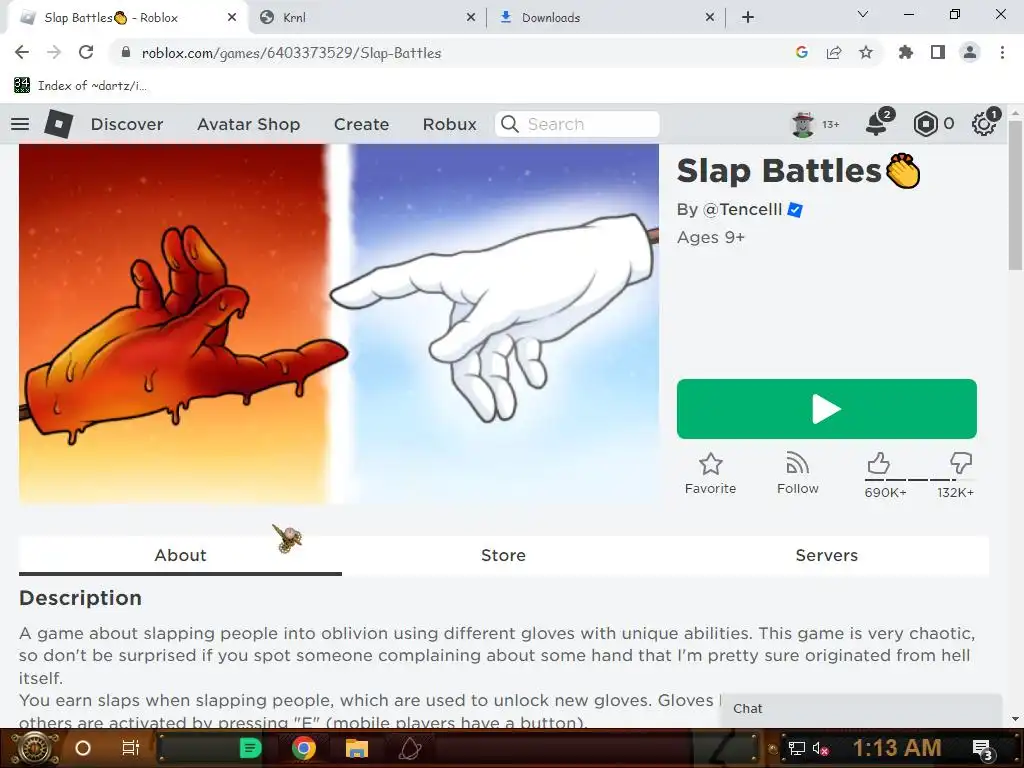Close the Downloads tab
The image size is (1024, 768).
tap(710, 18)
